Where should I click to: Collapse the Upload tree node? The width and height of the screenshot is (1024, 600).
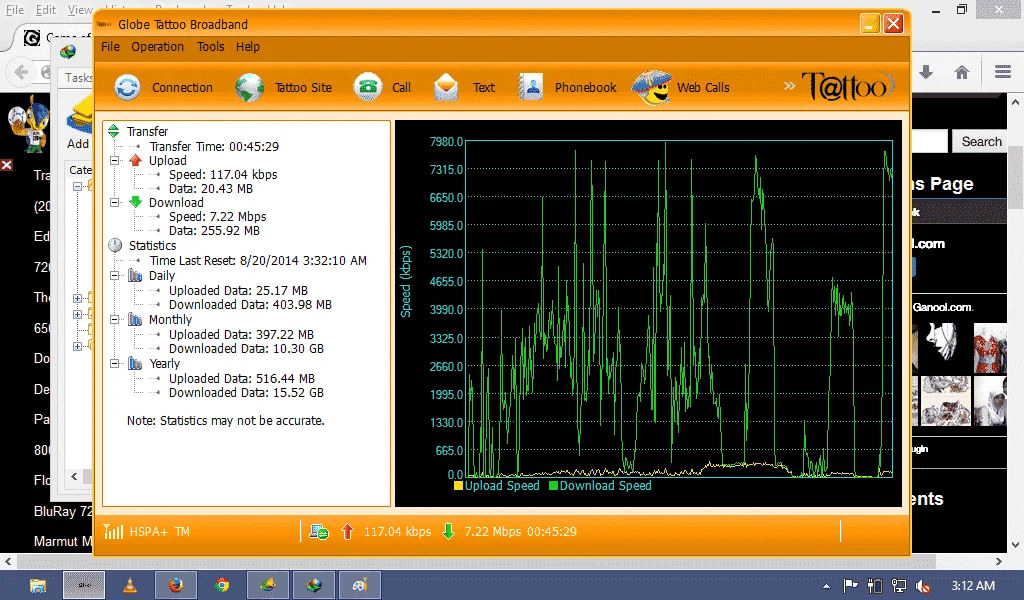pos(115,161)
